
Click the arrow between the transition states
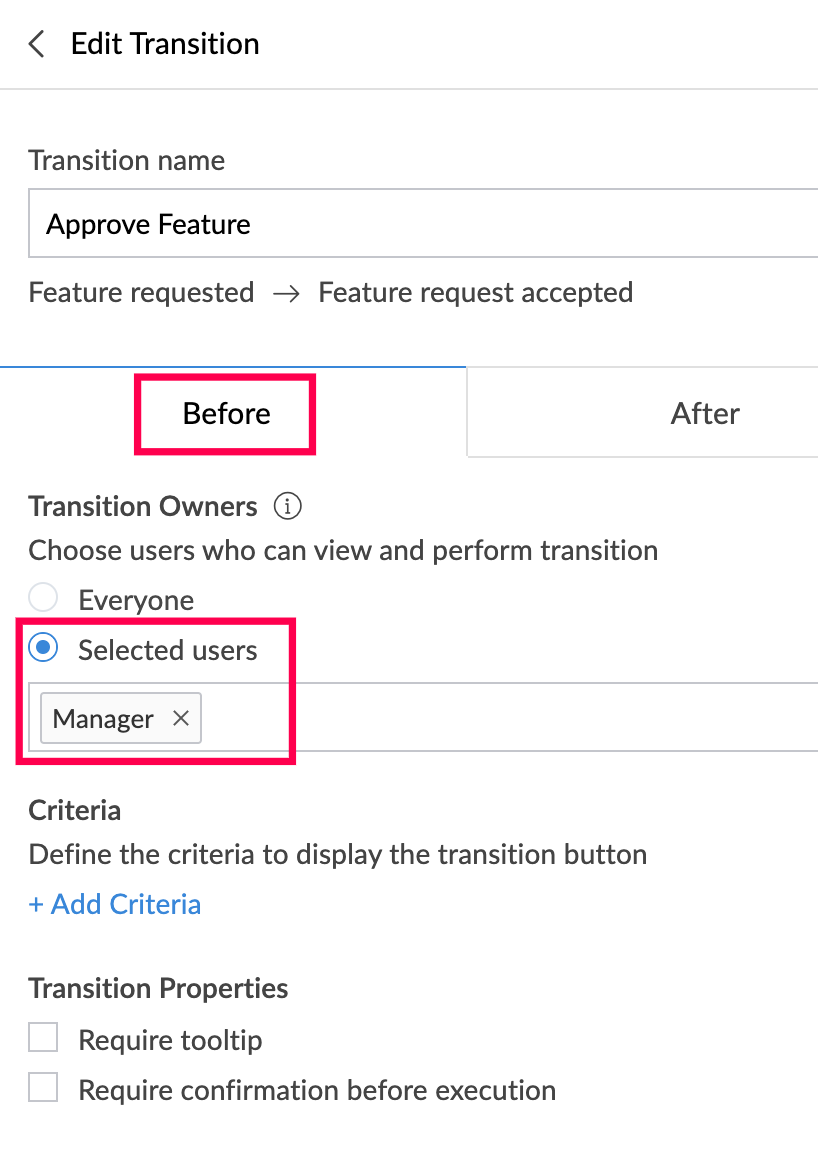pos(286,294)
